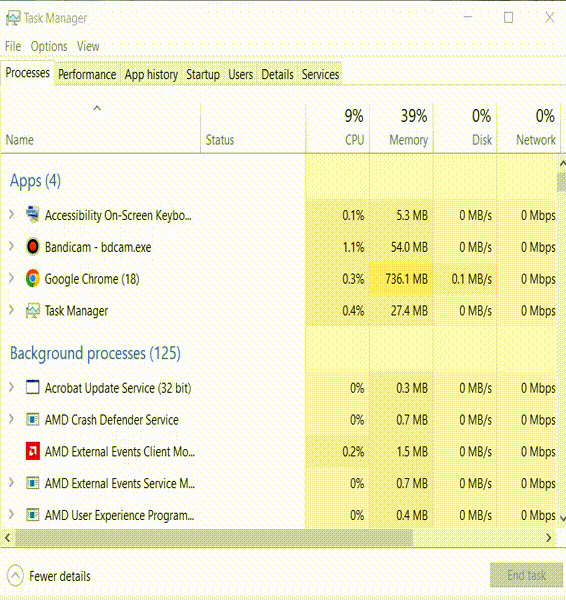Click the red AMD External Events Client icon

tap(33, 451)
